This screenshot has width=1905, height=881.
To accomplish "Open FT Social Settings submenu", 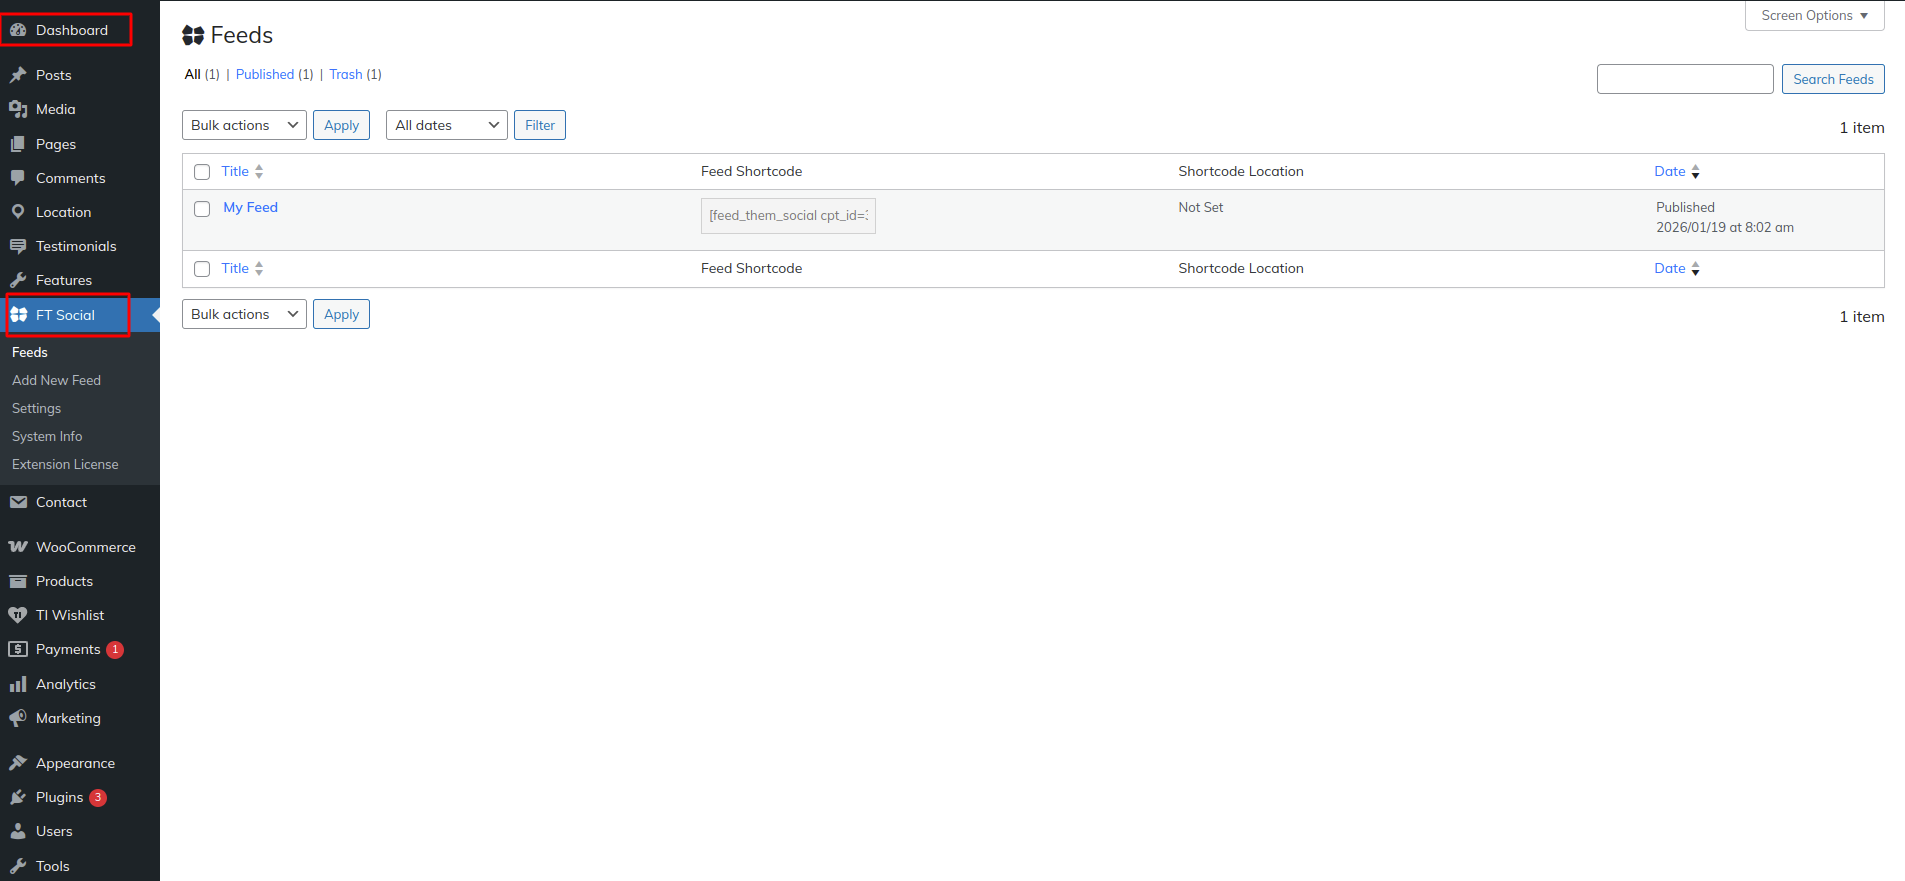I will click(36, 408).
